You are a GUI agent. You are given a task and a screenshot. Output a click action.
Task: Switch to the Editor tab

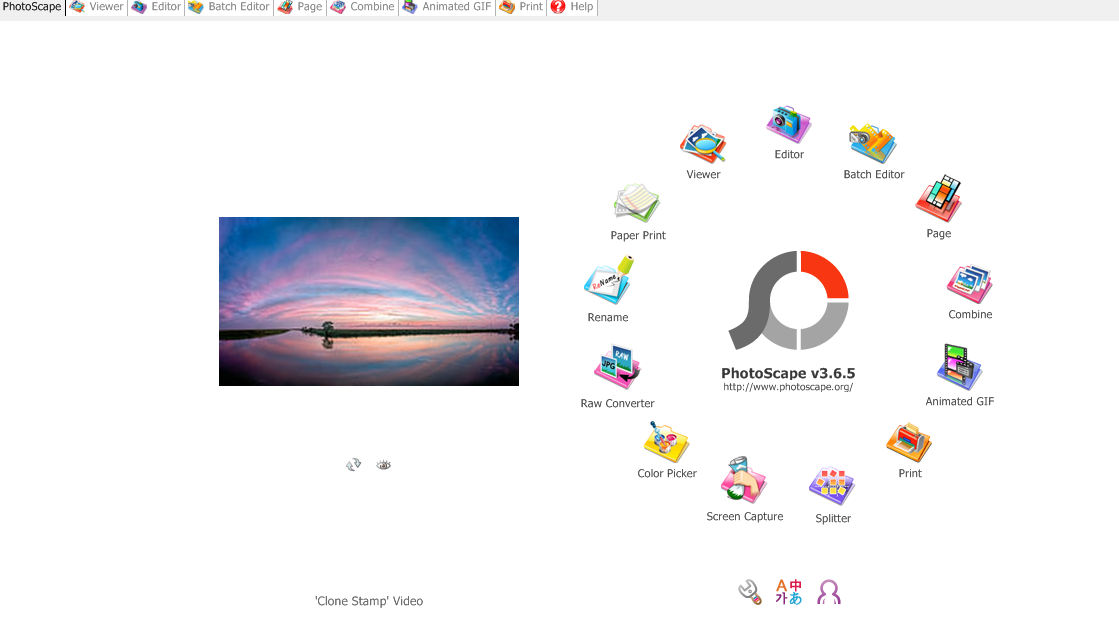pos(156,7)
